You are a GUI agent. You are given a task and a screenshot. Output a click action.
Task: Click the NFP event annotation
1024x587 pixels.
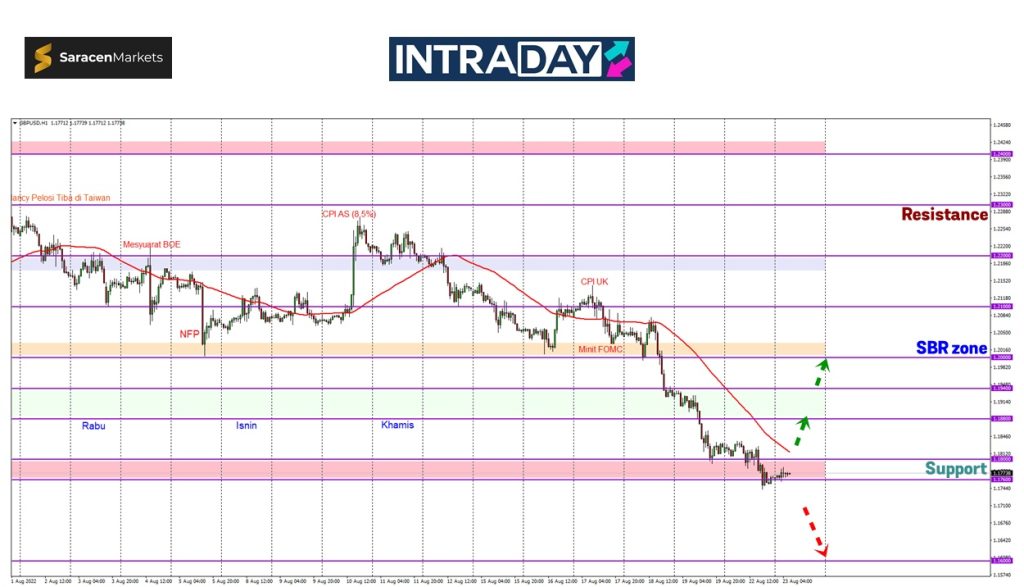[x=189, y=334]
